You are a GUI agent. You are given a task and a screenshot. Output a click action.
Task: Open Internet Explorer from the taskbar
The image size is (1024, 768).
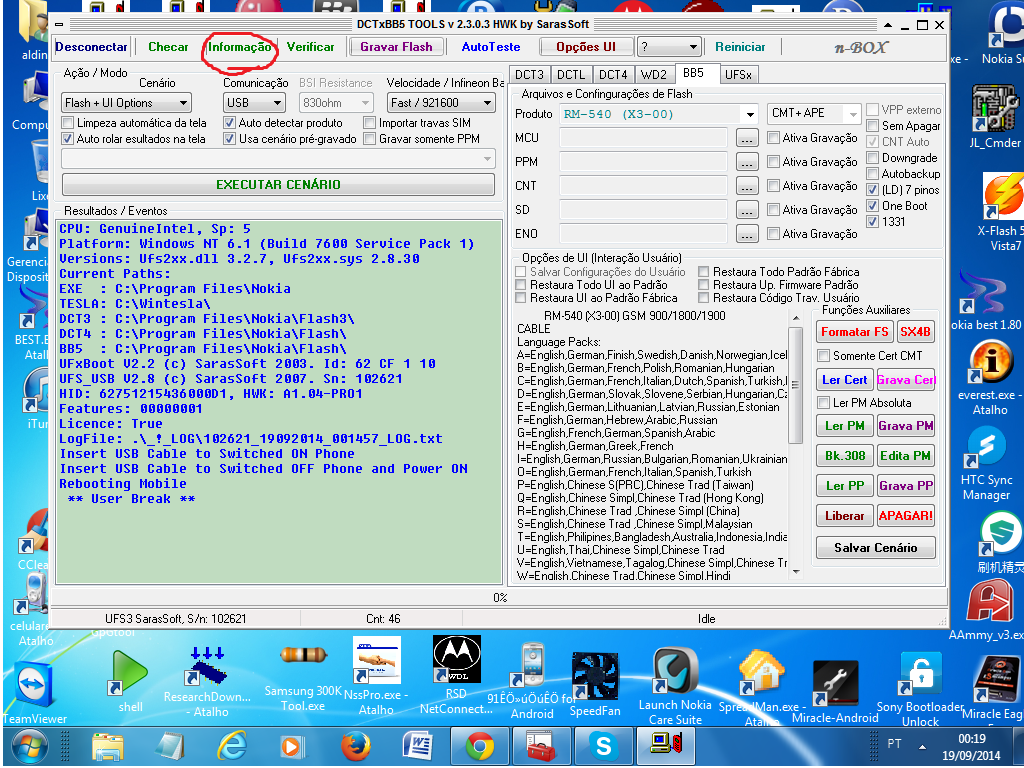(x=232, y=746)
